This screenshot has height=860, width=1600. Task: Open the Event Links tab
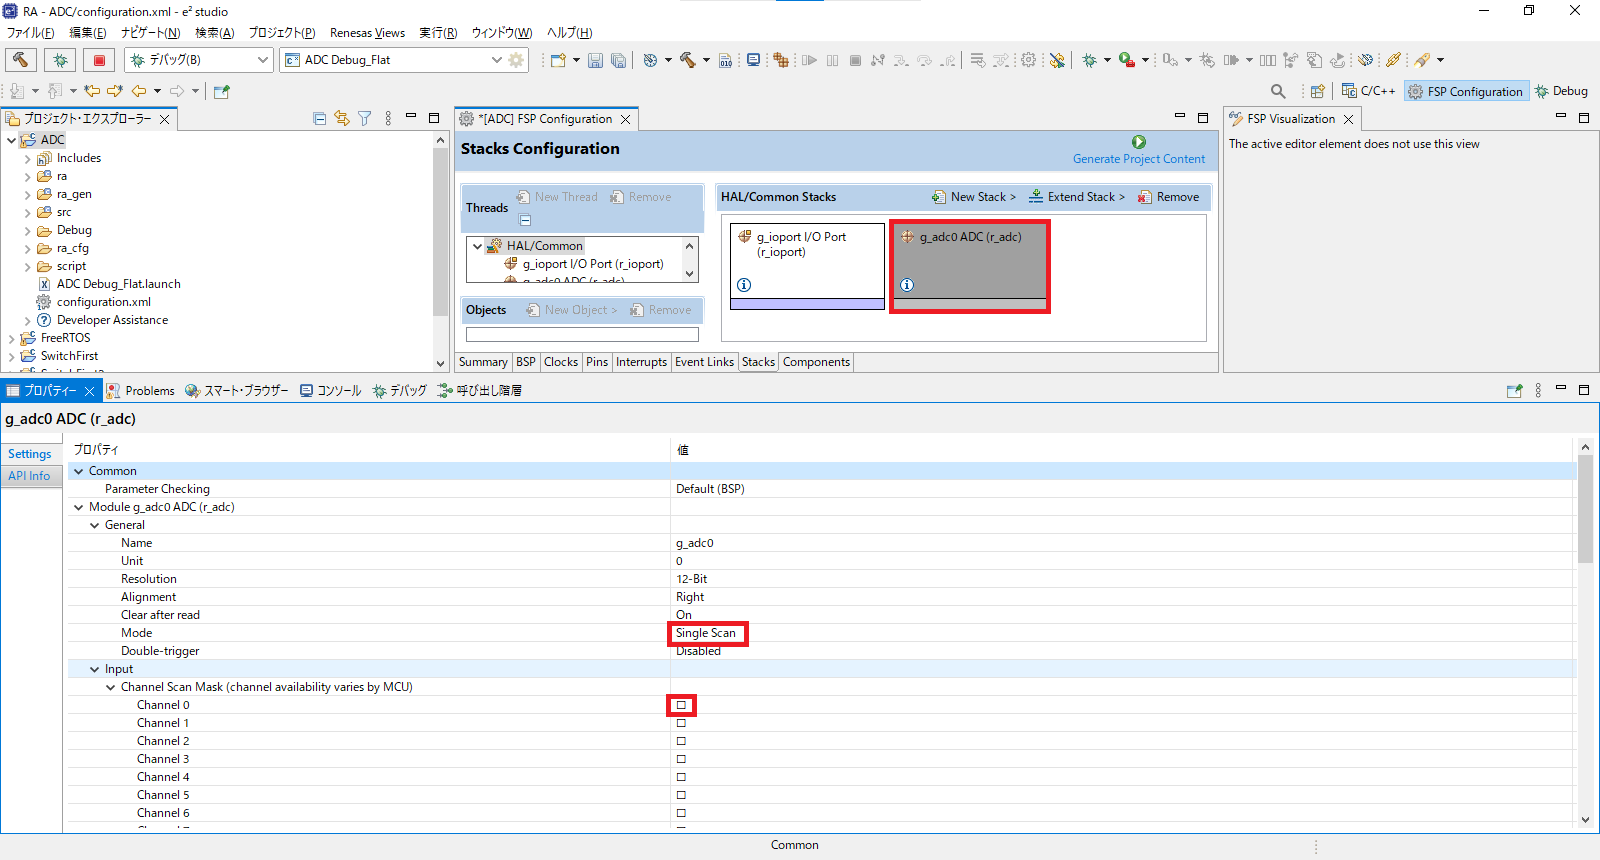tap(704, 362)
